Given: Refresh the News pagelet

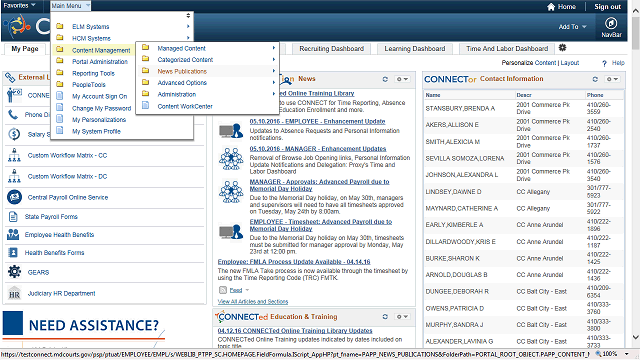Looking at the screenshot, I should click(x=385, y=79).
